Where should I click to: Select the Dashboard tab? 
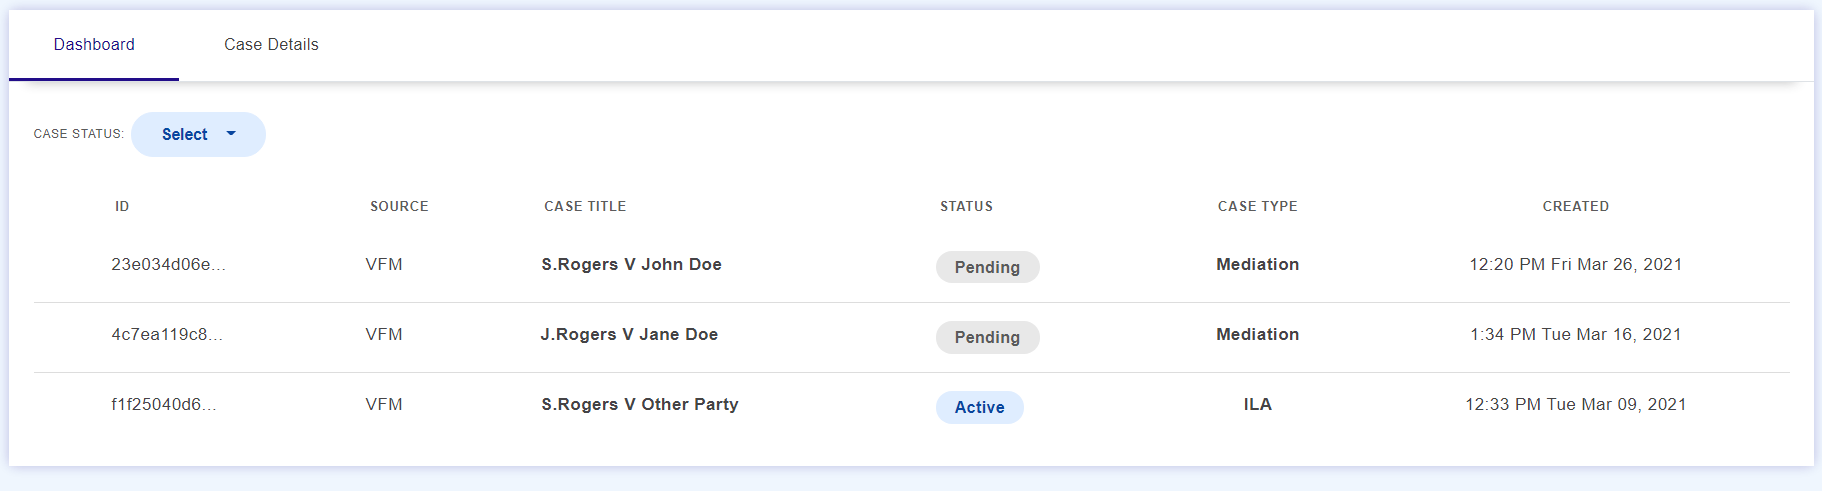click(x=94, y=45)
